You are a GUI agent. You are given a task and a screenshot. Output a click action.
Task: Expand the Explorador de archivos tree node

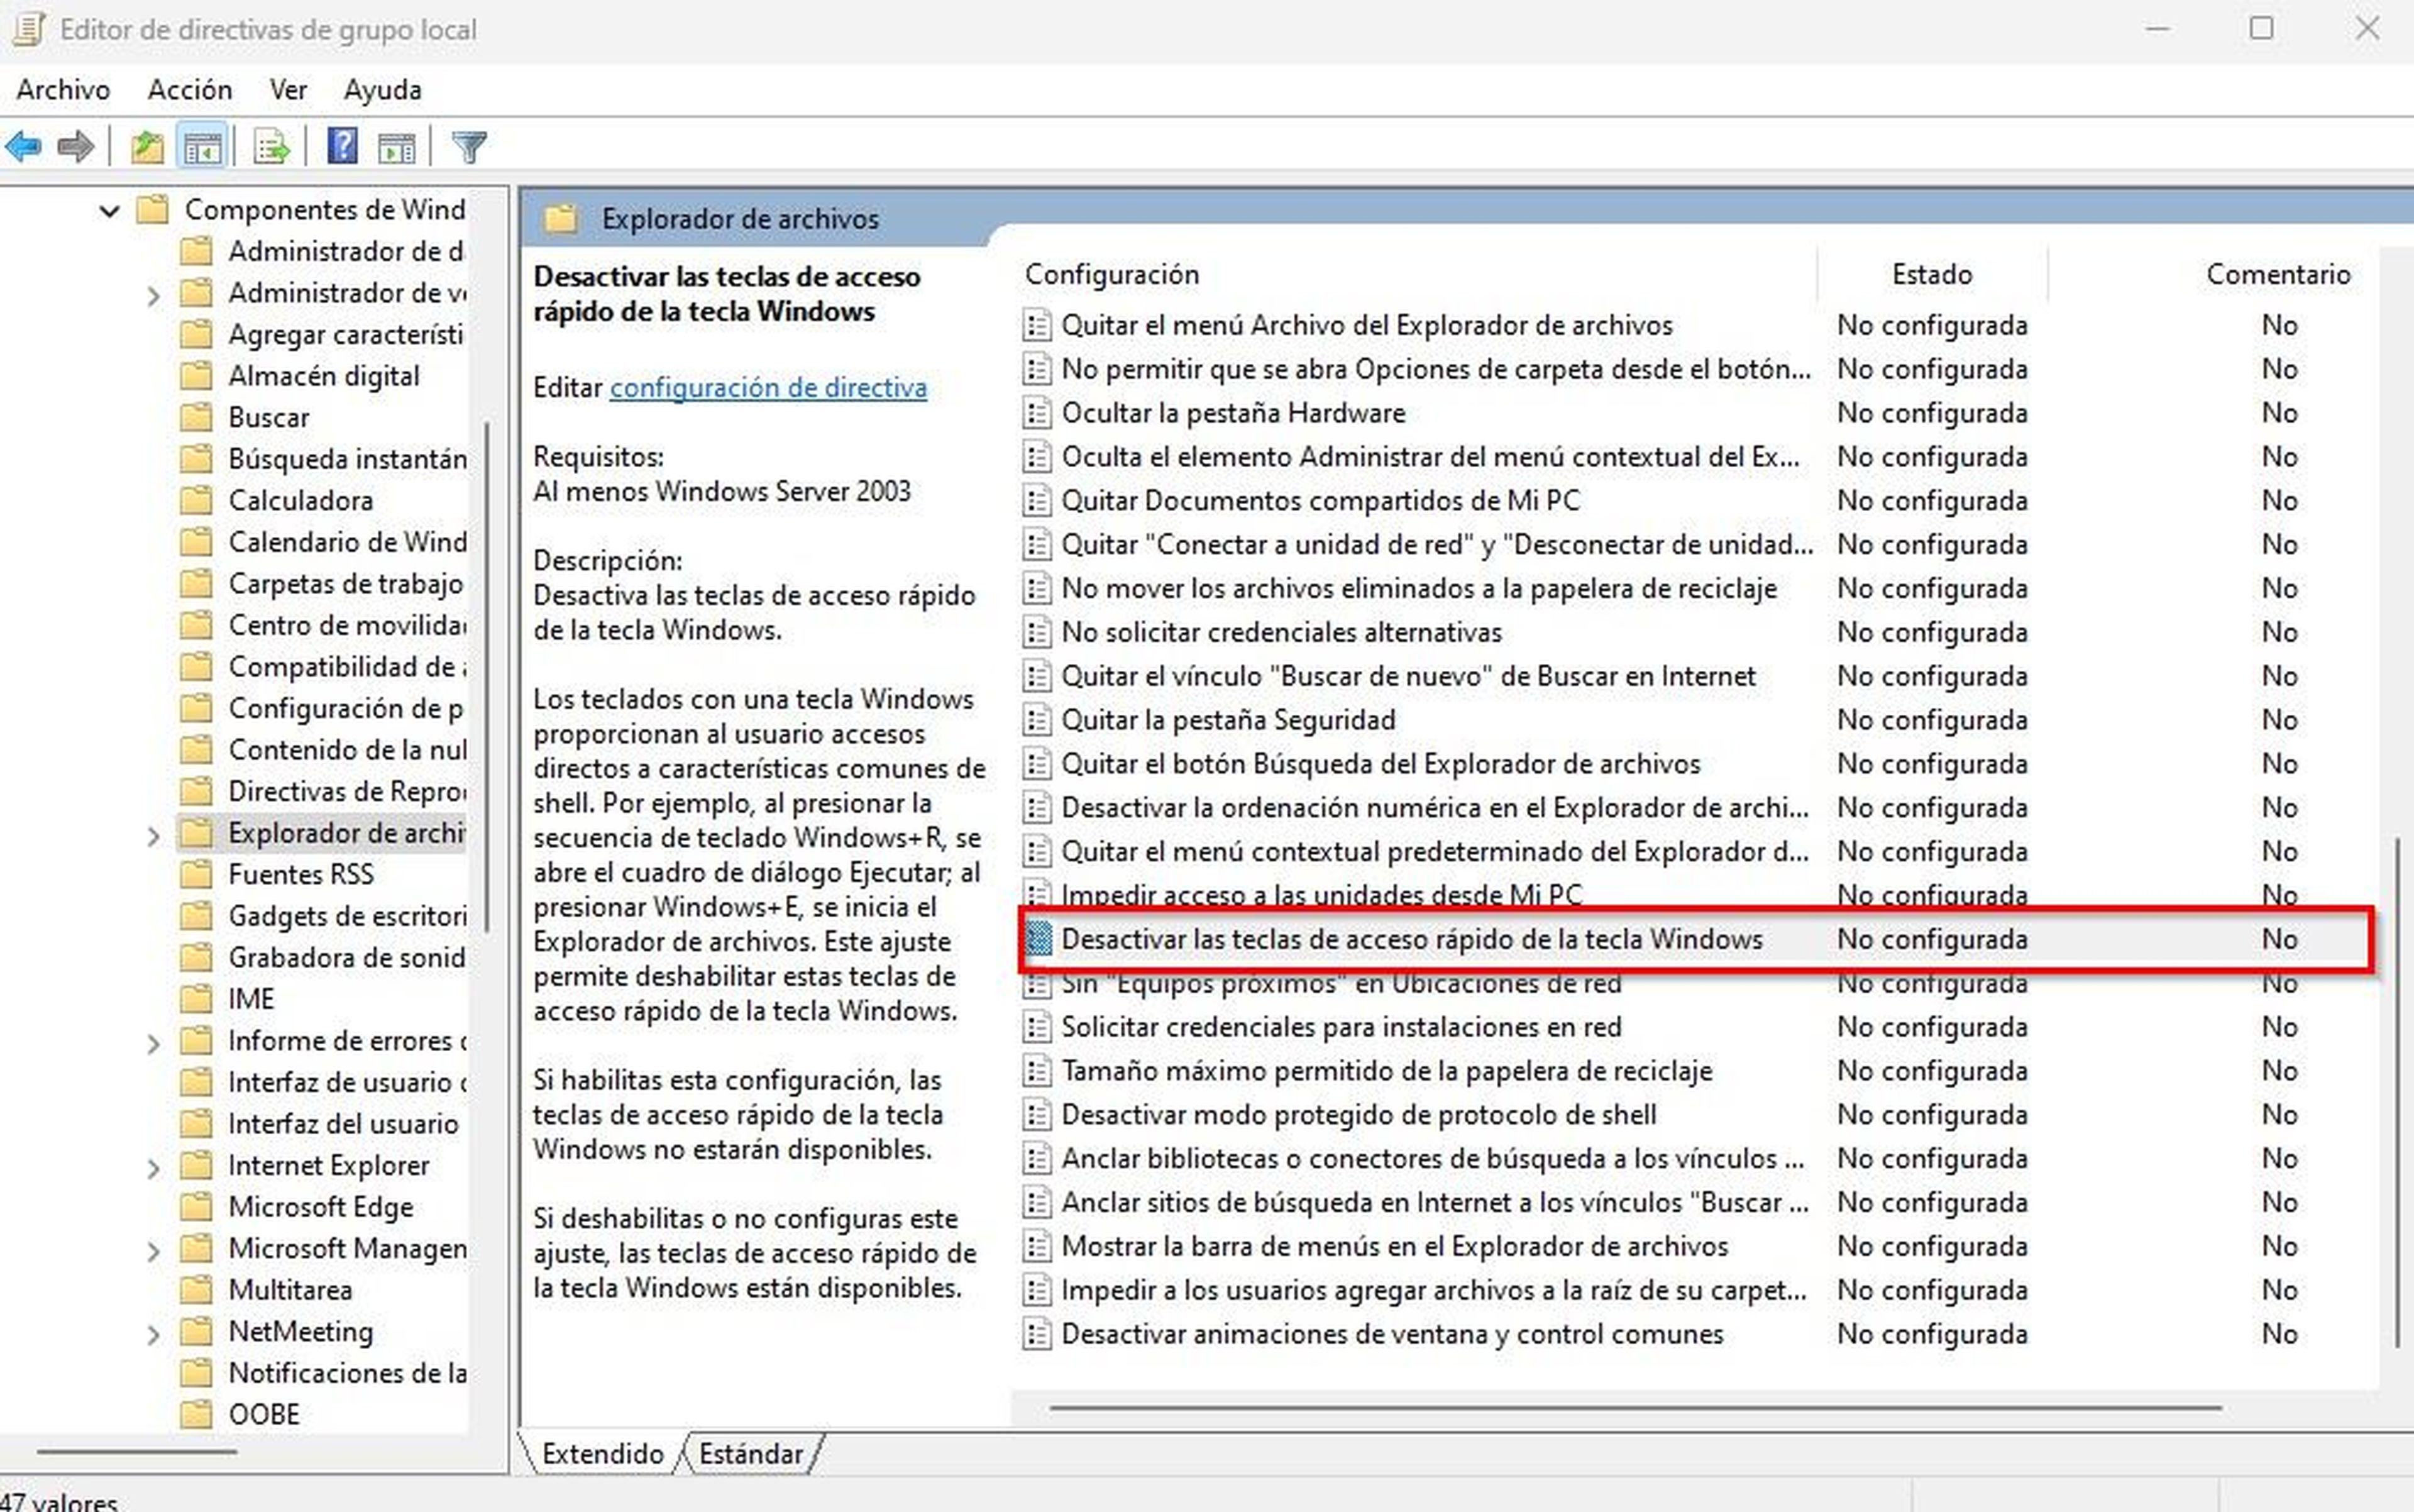point(153,835)
